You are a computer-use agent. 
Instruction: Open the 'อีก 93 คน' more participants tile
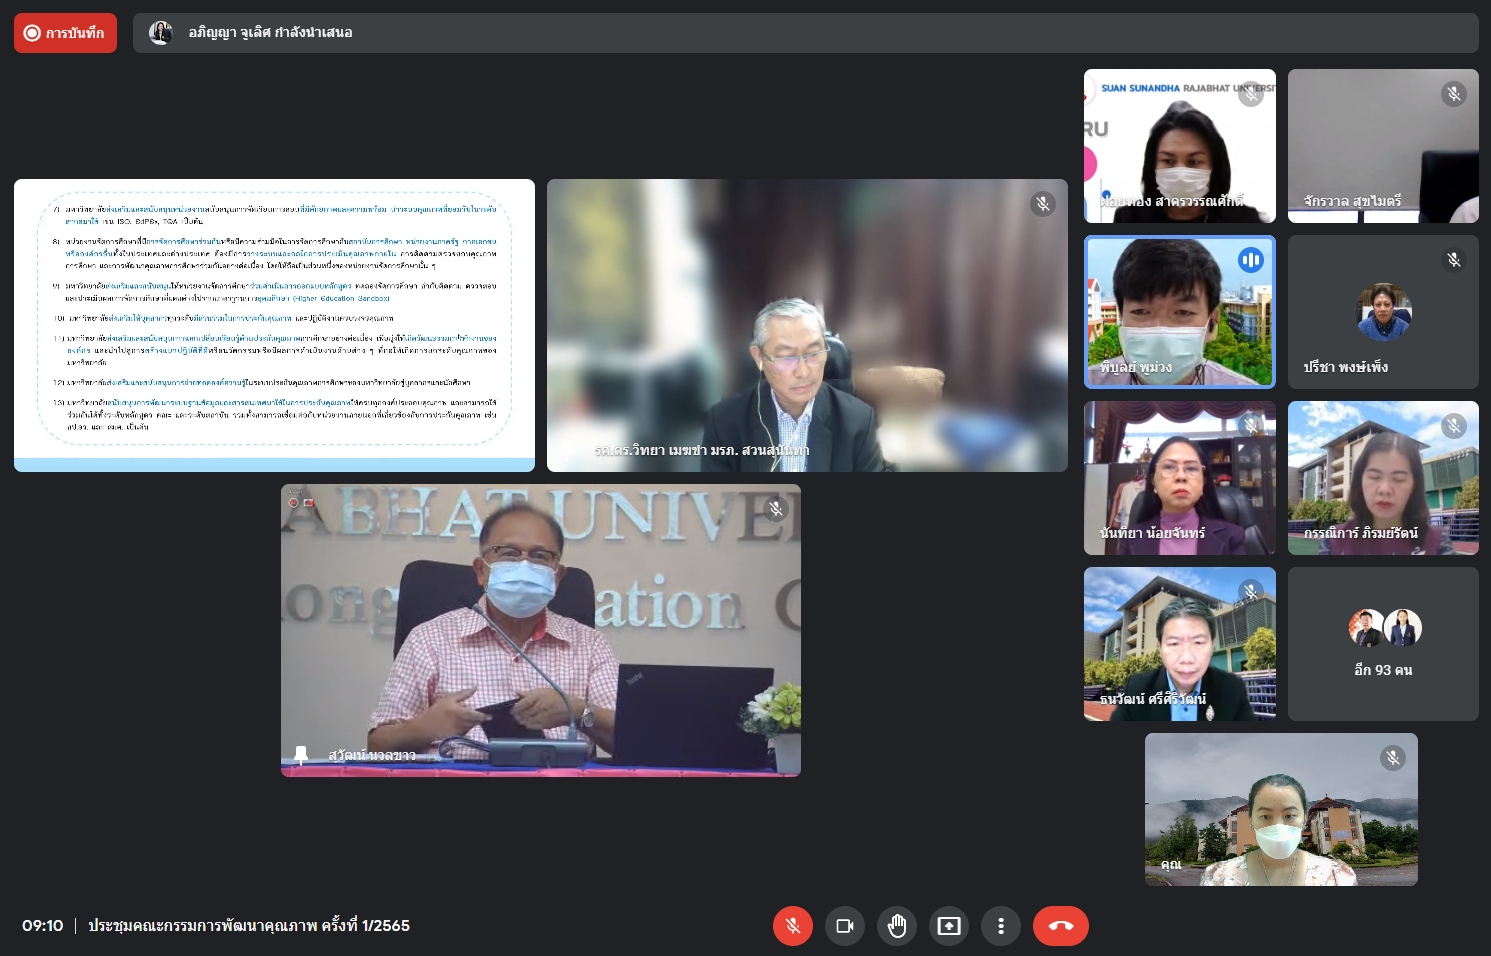[x=1383, y=644]
